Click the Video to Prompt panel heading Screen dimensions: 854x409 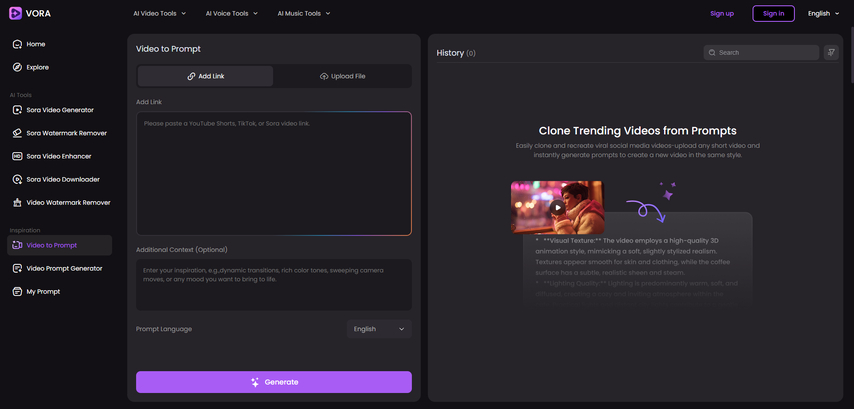tap(168, 49)
